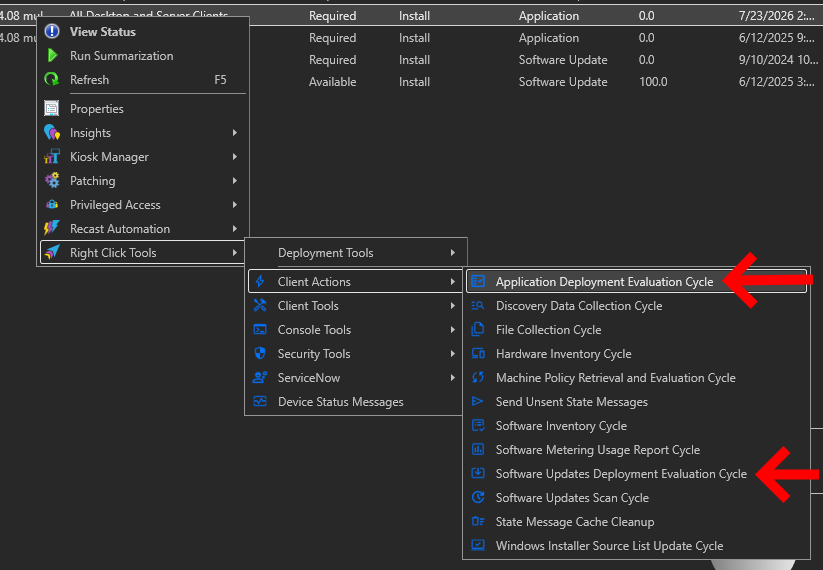Click the Software Metering Usage Report icon
This screenshot has width=823, height=570.
(x=478, y=449)
